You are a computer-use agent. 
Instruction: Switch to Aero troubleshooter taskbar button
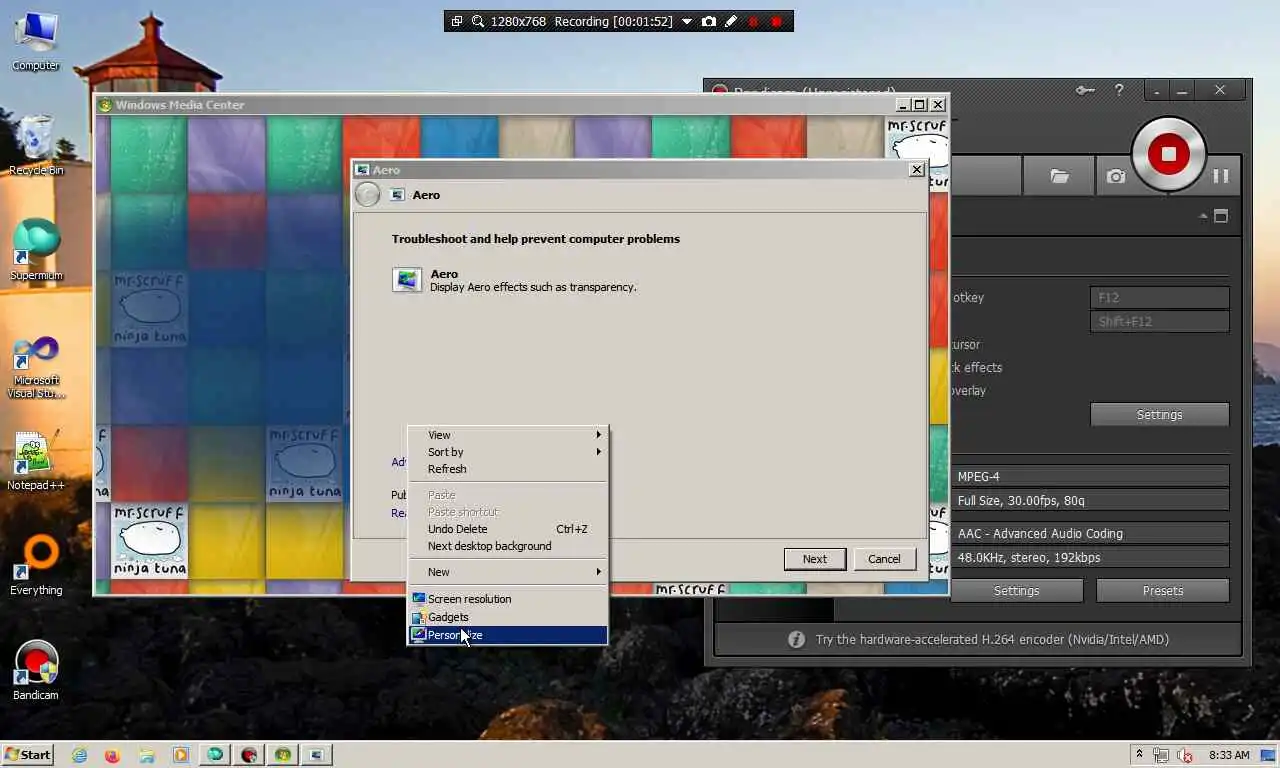316,755
